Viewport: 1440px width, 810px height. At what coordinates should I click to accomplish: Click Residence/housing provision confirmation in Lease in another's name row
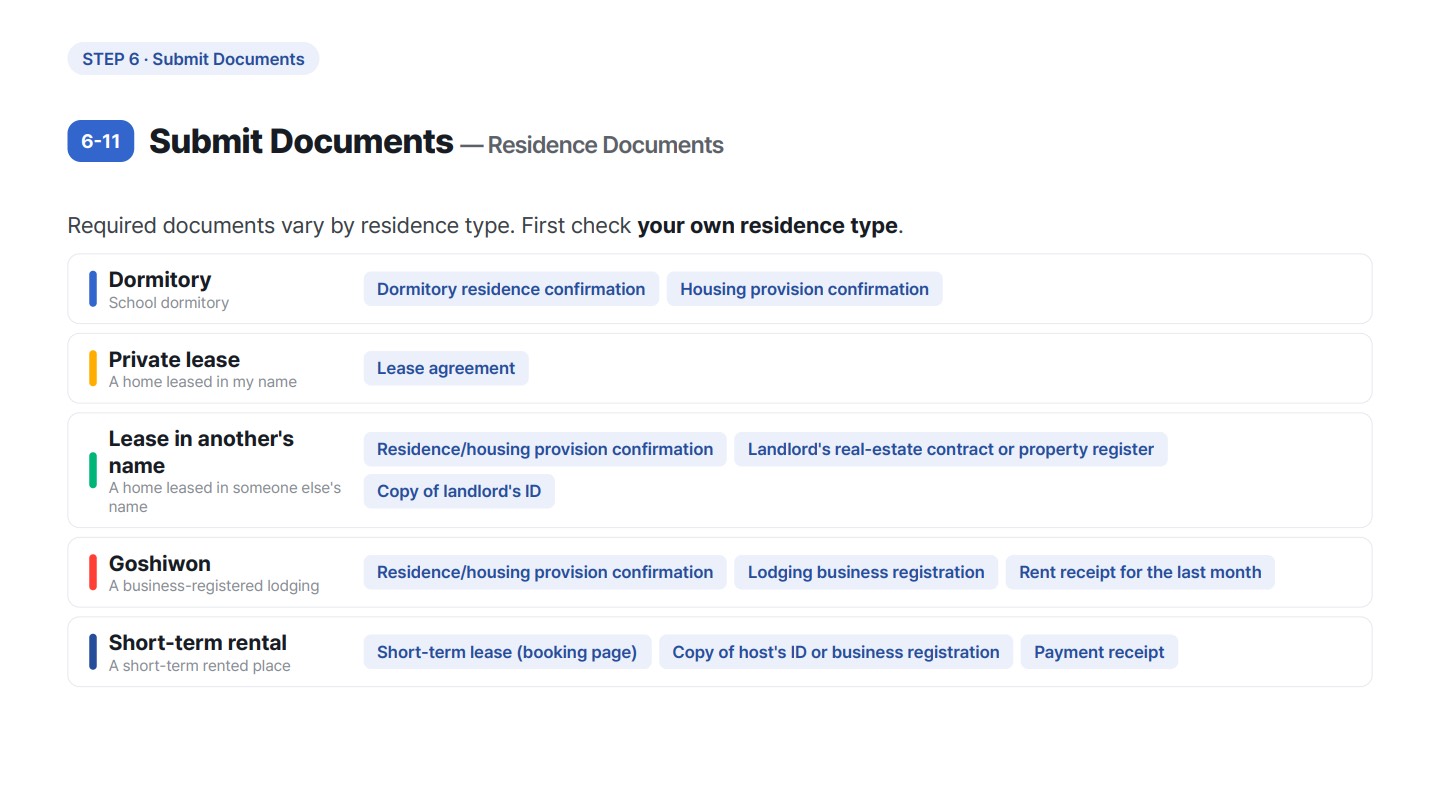click(545, 449)
